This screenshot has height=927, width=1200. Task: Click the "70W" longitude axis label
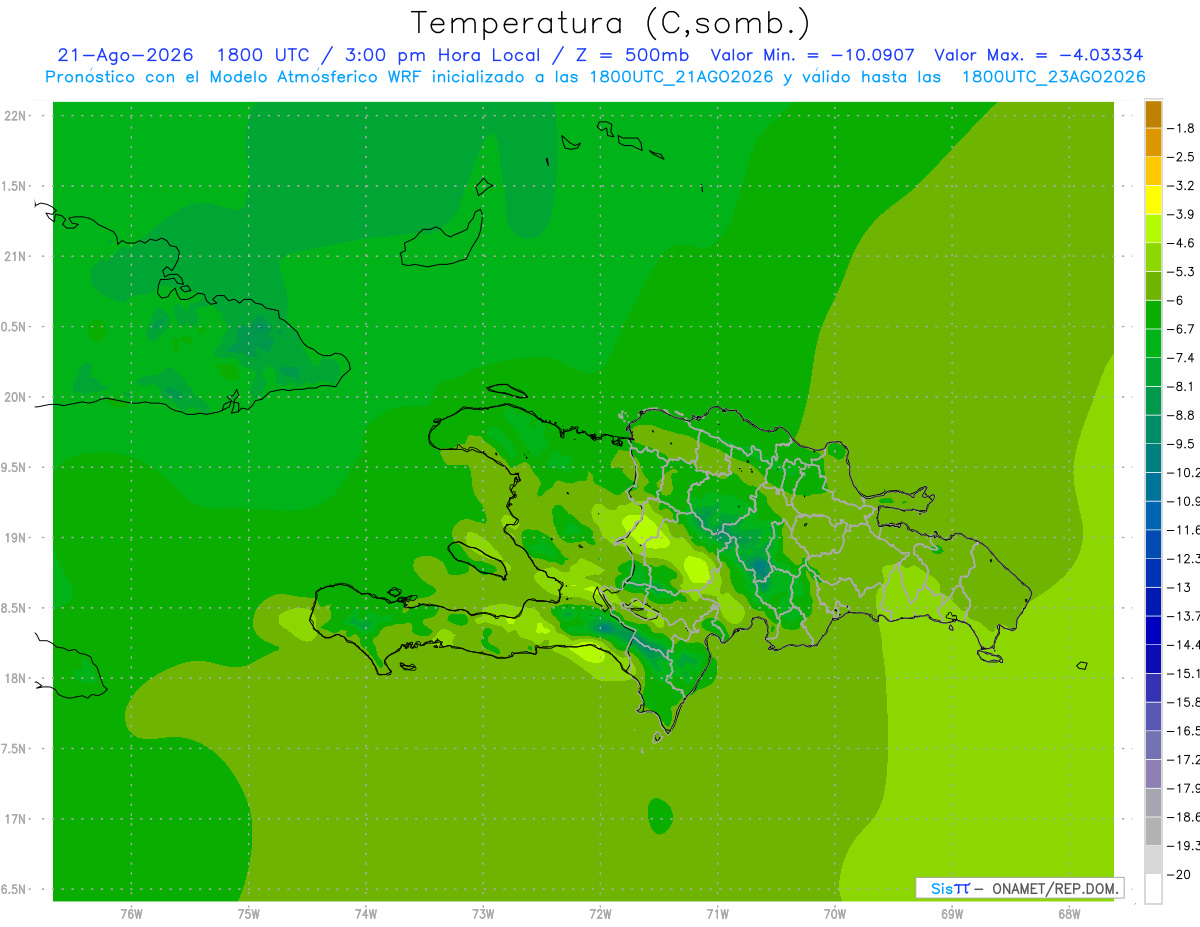(834, 913)
